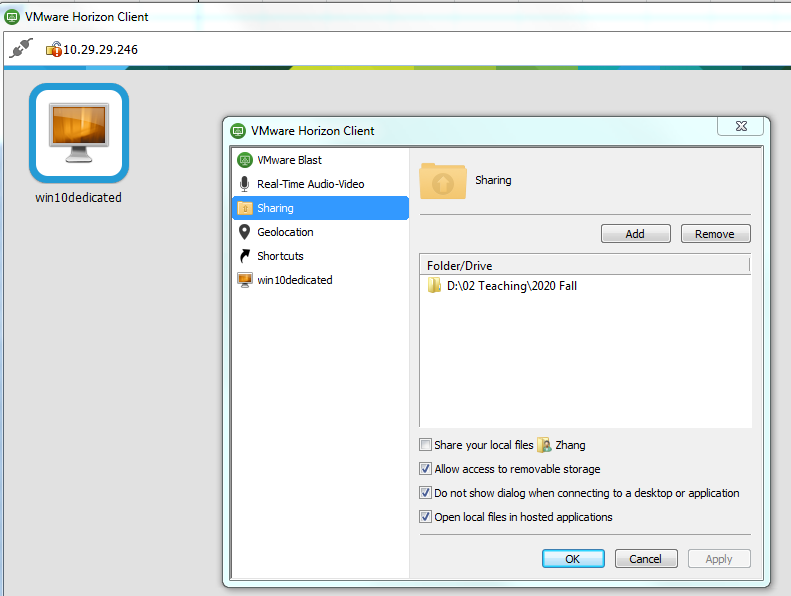Image resolution: width=791 pixels, height=596 pixels.
Task: Click the win10dedicated label under desktop icon
Action: coord(78,197)
